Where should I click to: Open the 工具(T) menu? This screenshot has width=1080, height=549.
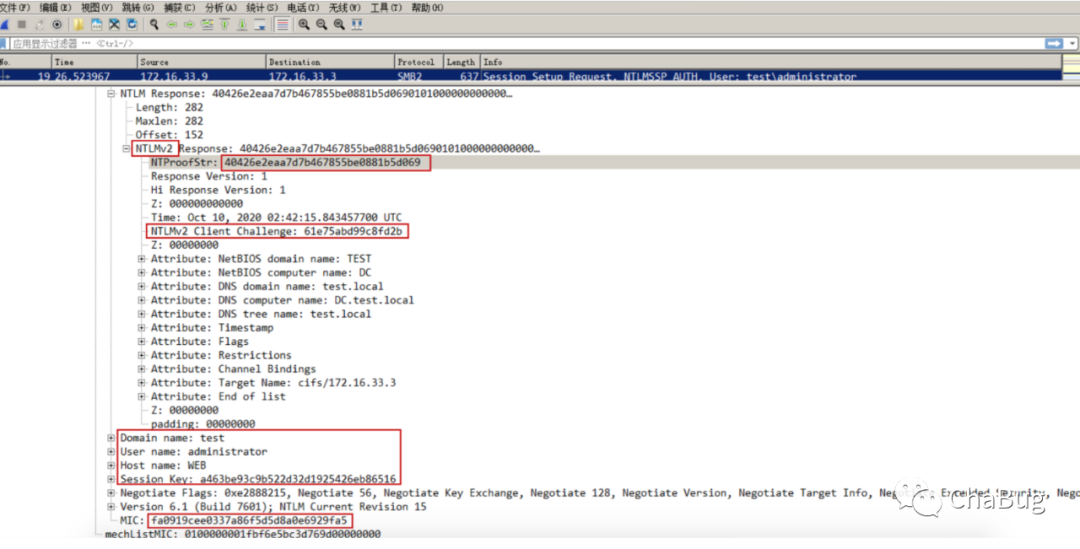click(386, 8)
